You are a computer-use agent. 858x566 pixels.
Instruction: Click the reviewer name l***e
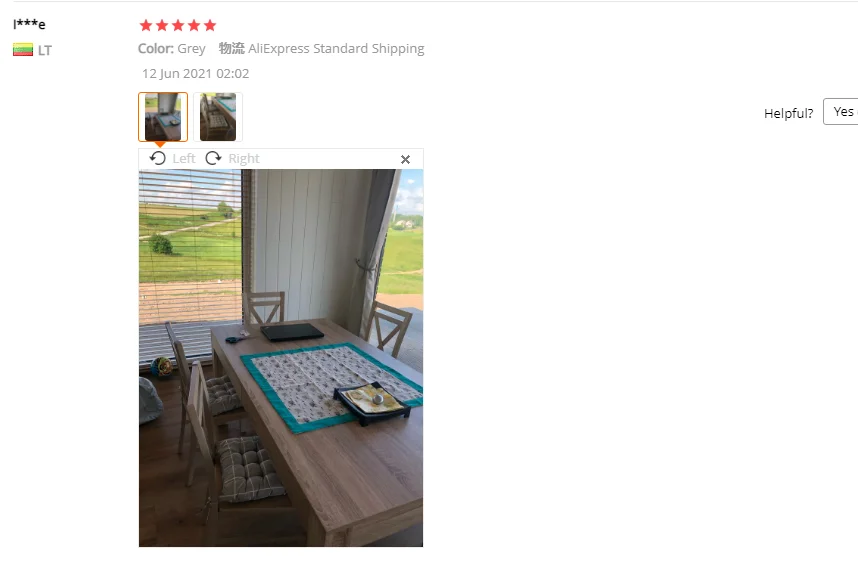pos(29,24)
